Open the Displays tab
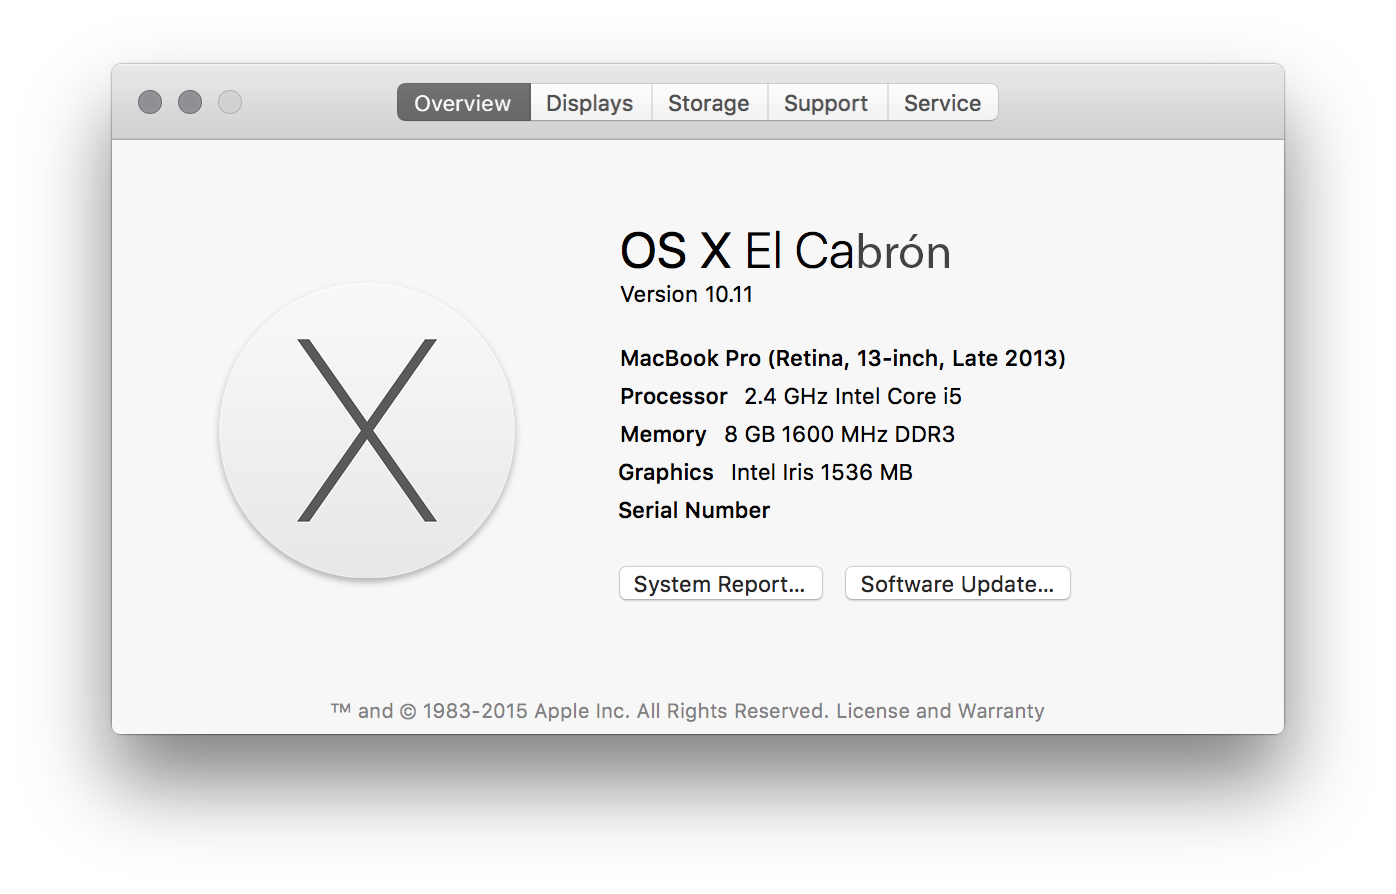The height and width of the screenshot is (894, 1396). [590, 103]
